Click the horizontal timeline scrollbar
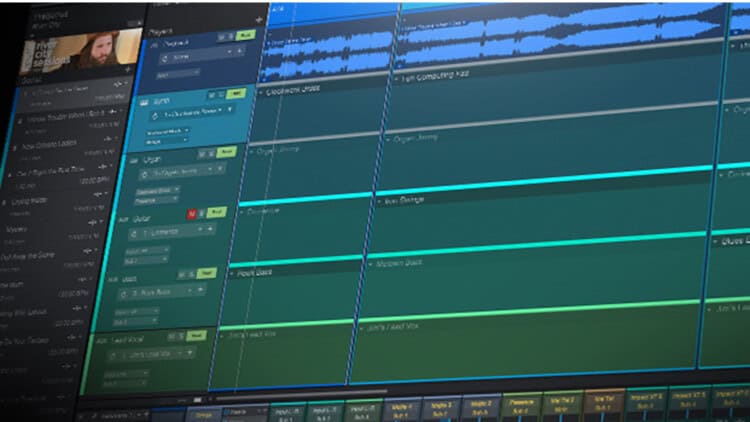Screen dimensions: 750x422 point(301,395)
